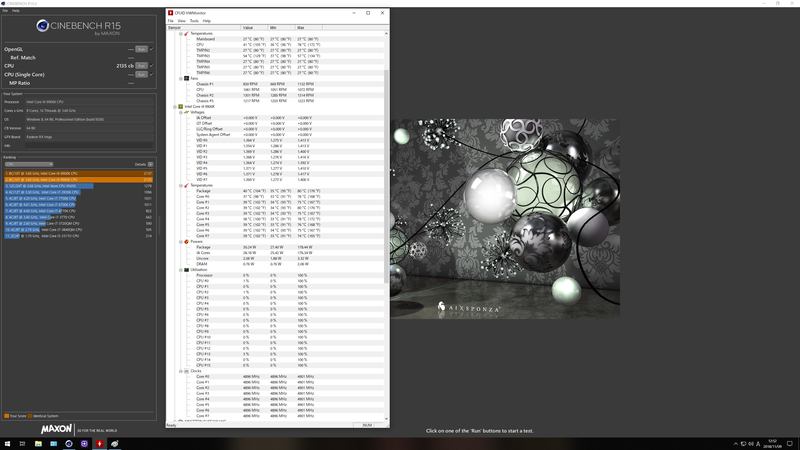800x450 pixels.
Task: Toggle the OpenGL test checkbox
Action: (152, 49)
